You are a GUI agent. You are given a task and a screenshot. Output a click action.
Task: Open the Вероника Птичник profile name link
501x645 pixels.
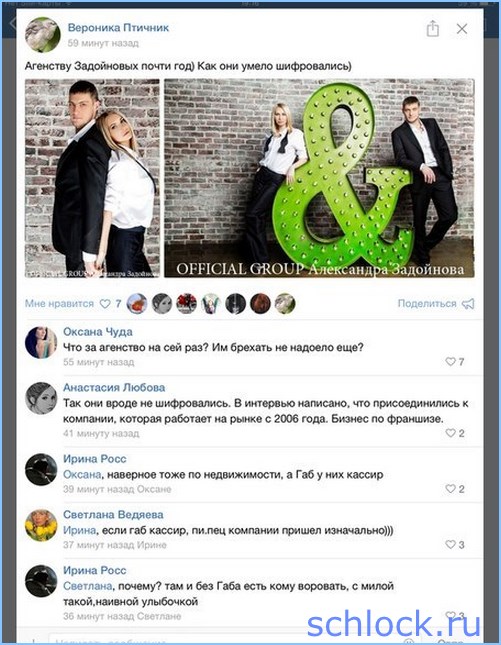point(118,28)
